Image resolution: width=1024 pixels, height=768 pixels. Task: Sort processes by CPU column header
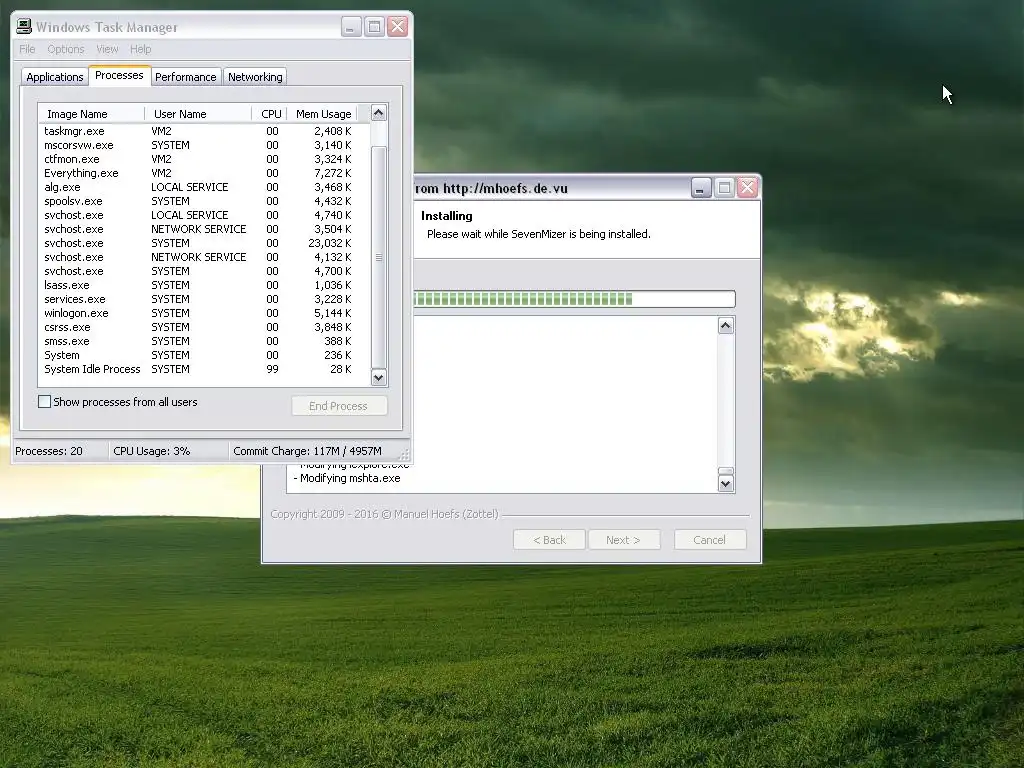(270, 114)
